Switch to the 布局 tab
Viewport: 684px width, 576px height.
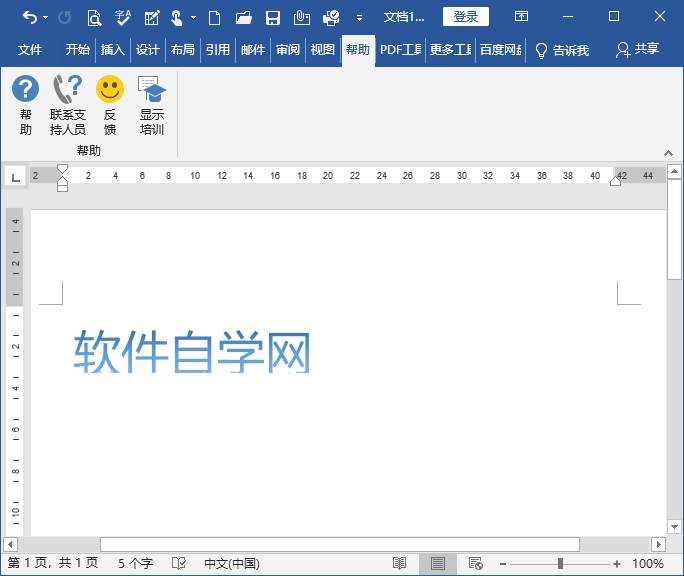click(182, 50)
